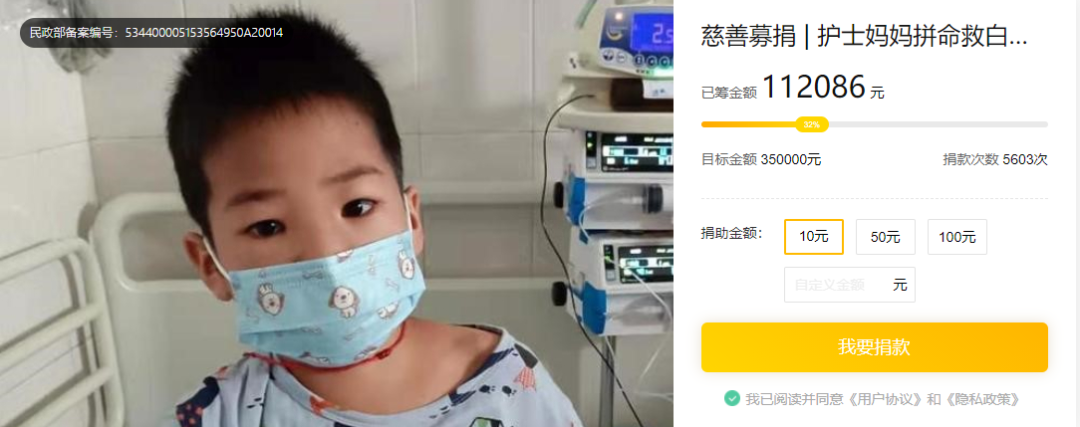The image size is (1080, 427).
Task: Click the 捐款次数 5603次 counter
Action: tap(995, 160)
